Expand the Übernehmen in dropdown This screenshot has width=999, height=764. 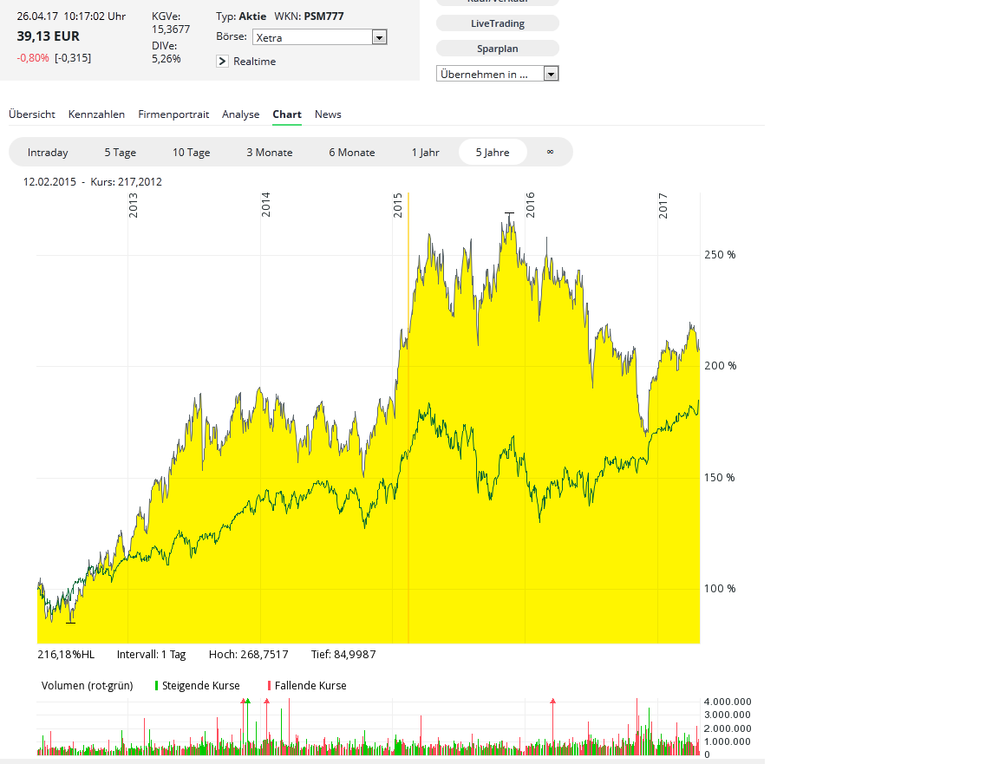(x=551, y=74)
